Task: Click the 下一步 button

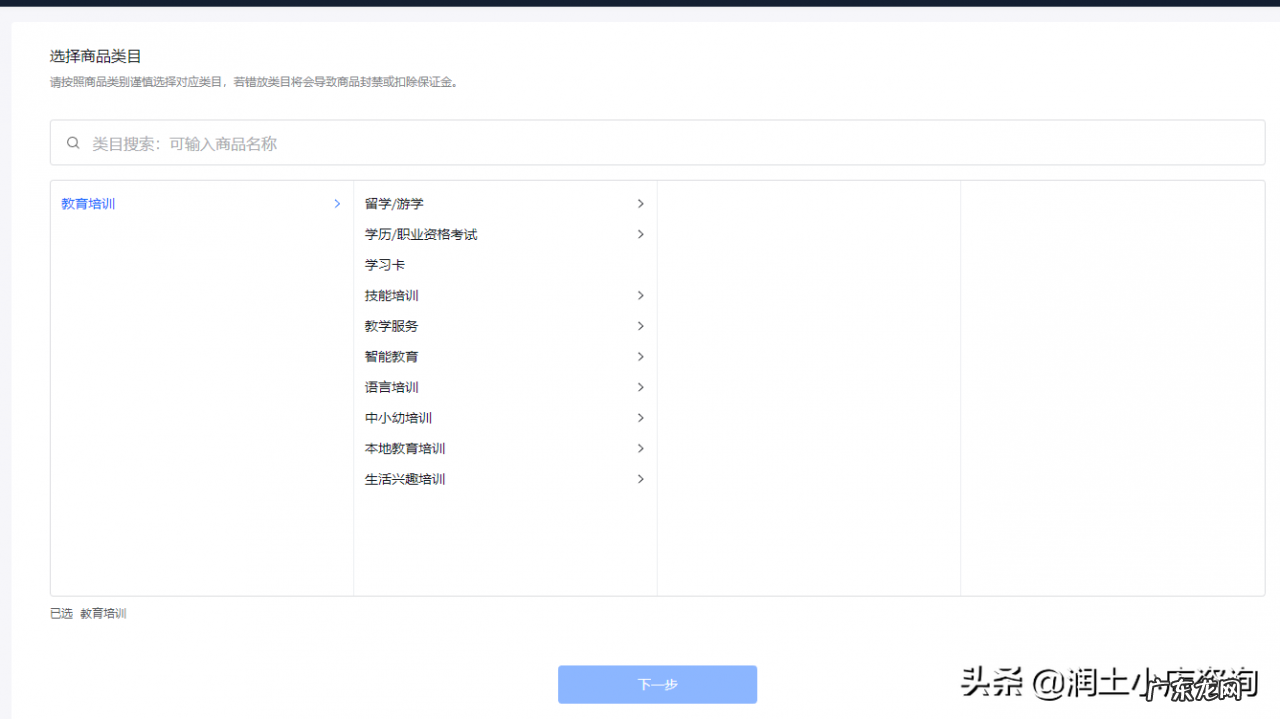Action: pyautogui.click(x=657, y=684)
